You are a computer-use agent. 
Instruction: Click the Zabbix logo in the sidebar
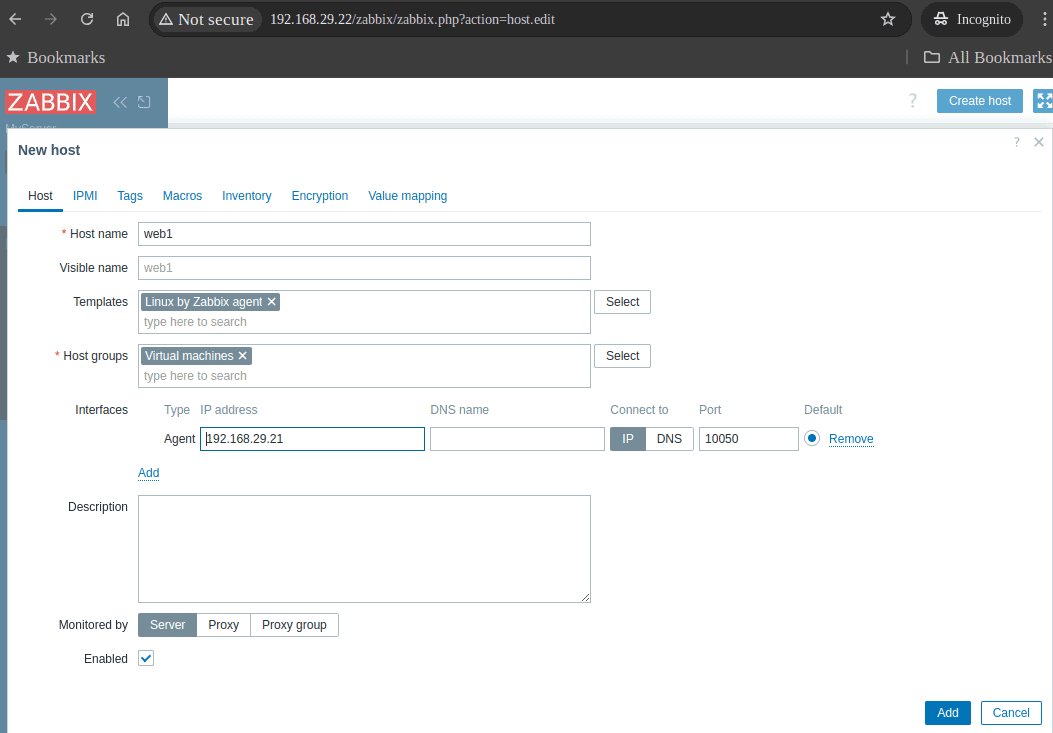pyautogui.click(x=51, y=101)
